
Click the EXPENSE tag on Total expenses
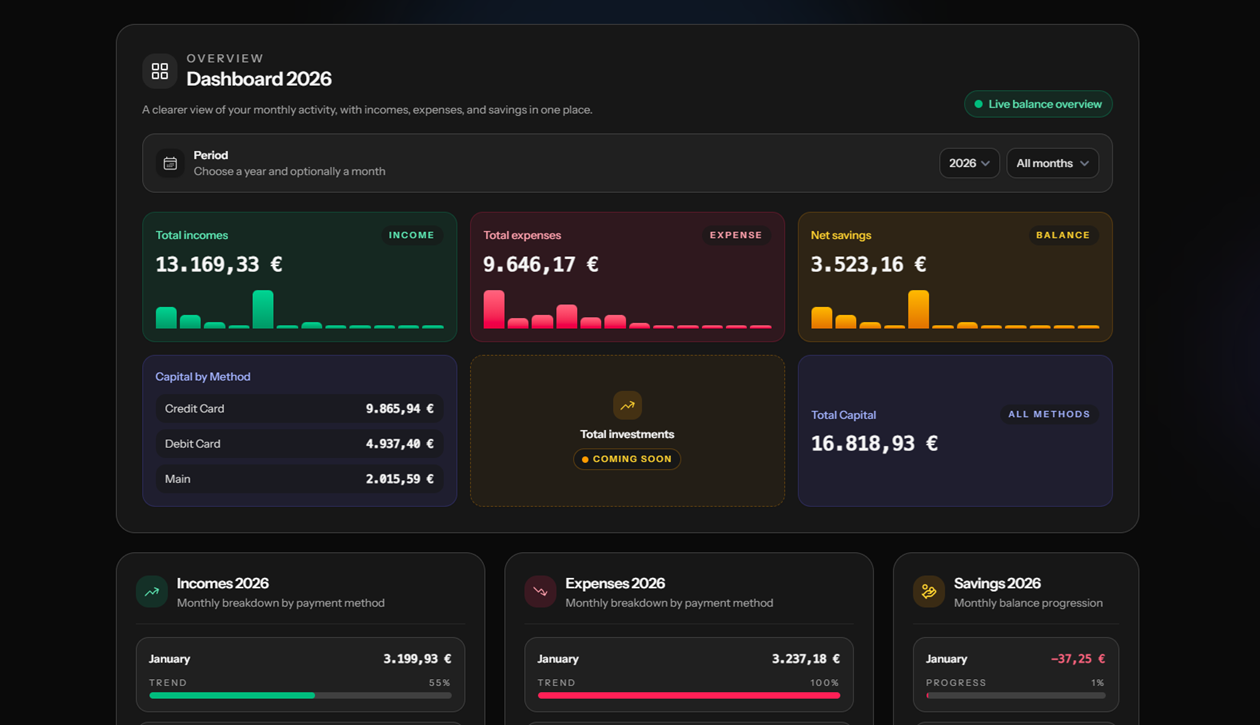tap(736, 235)
